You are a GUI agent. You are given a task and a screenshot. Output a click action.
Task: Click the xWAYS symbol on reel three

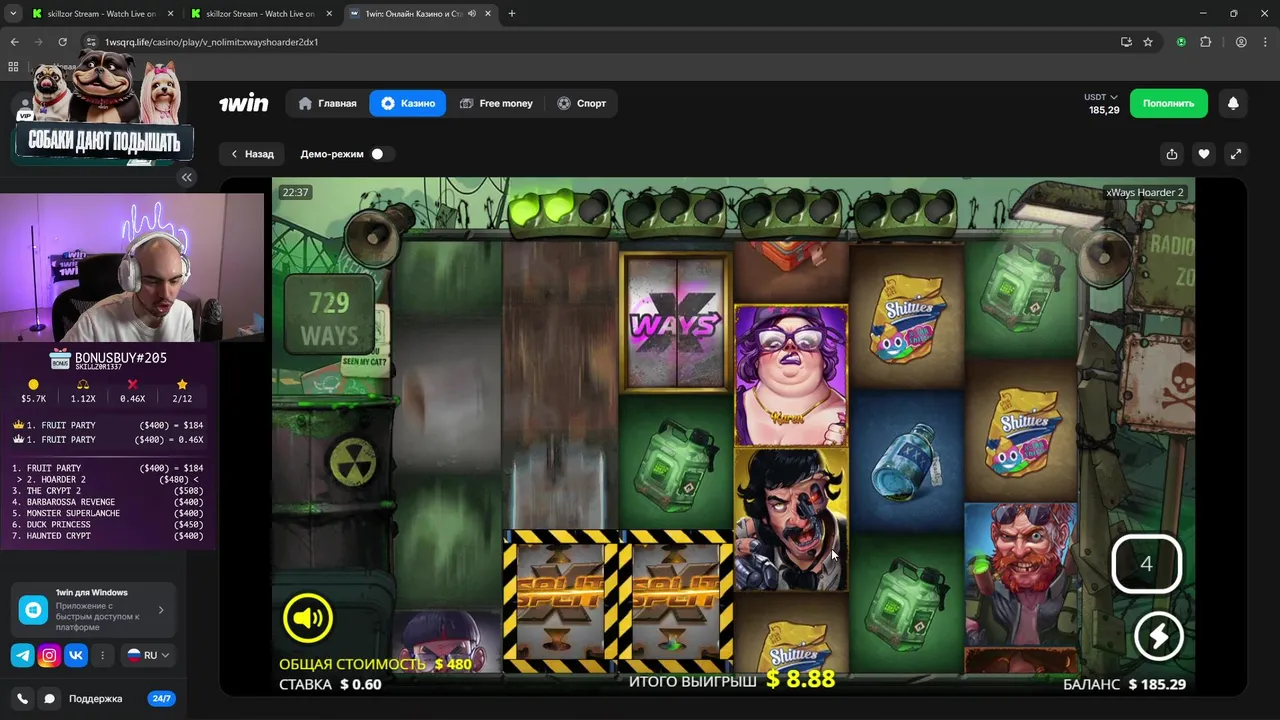675,322
